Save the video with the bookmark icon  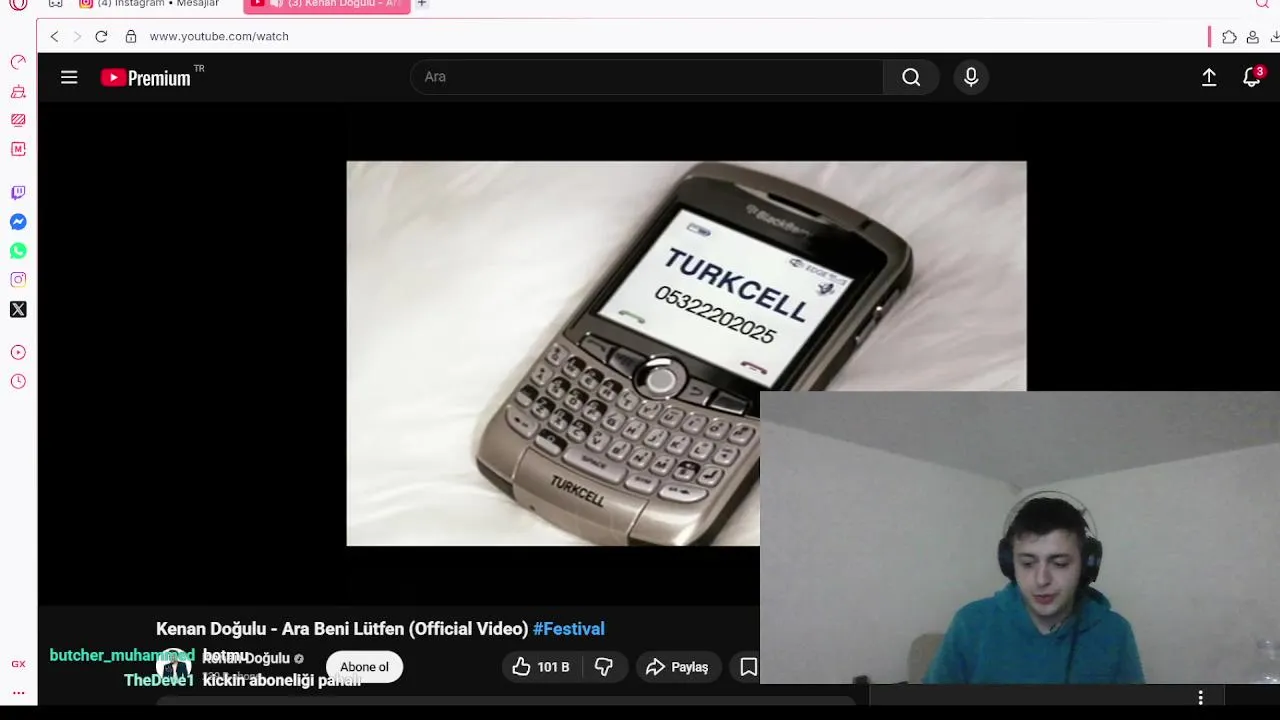(x=748, y=667)
